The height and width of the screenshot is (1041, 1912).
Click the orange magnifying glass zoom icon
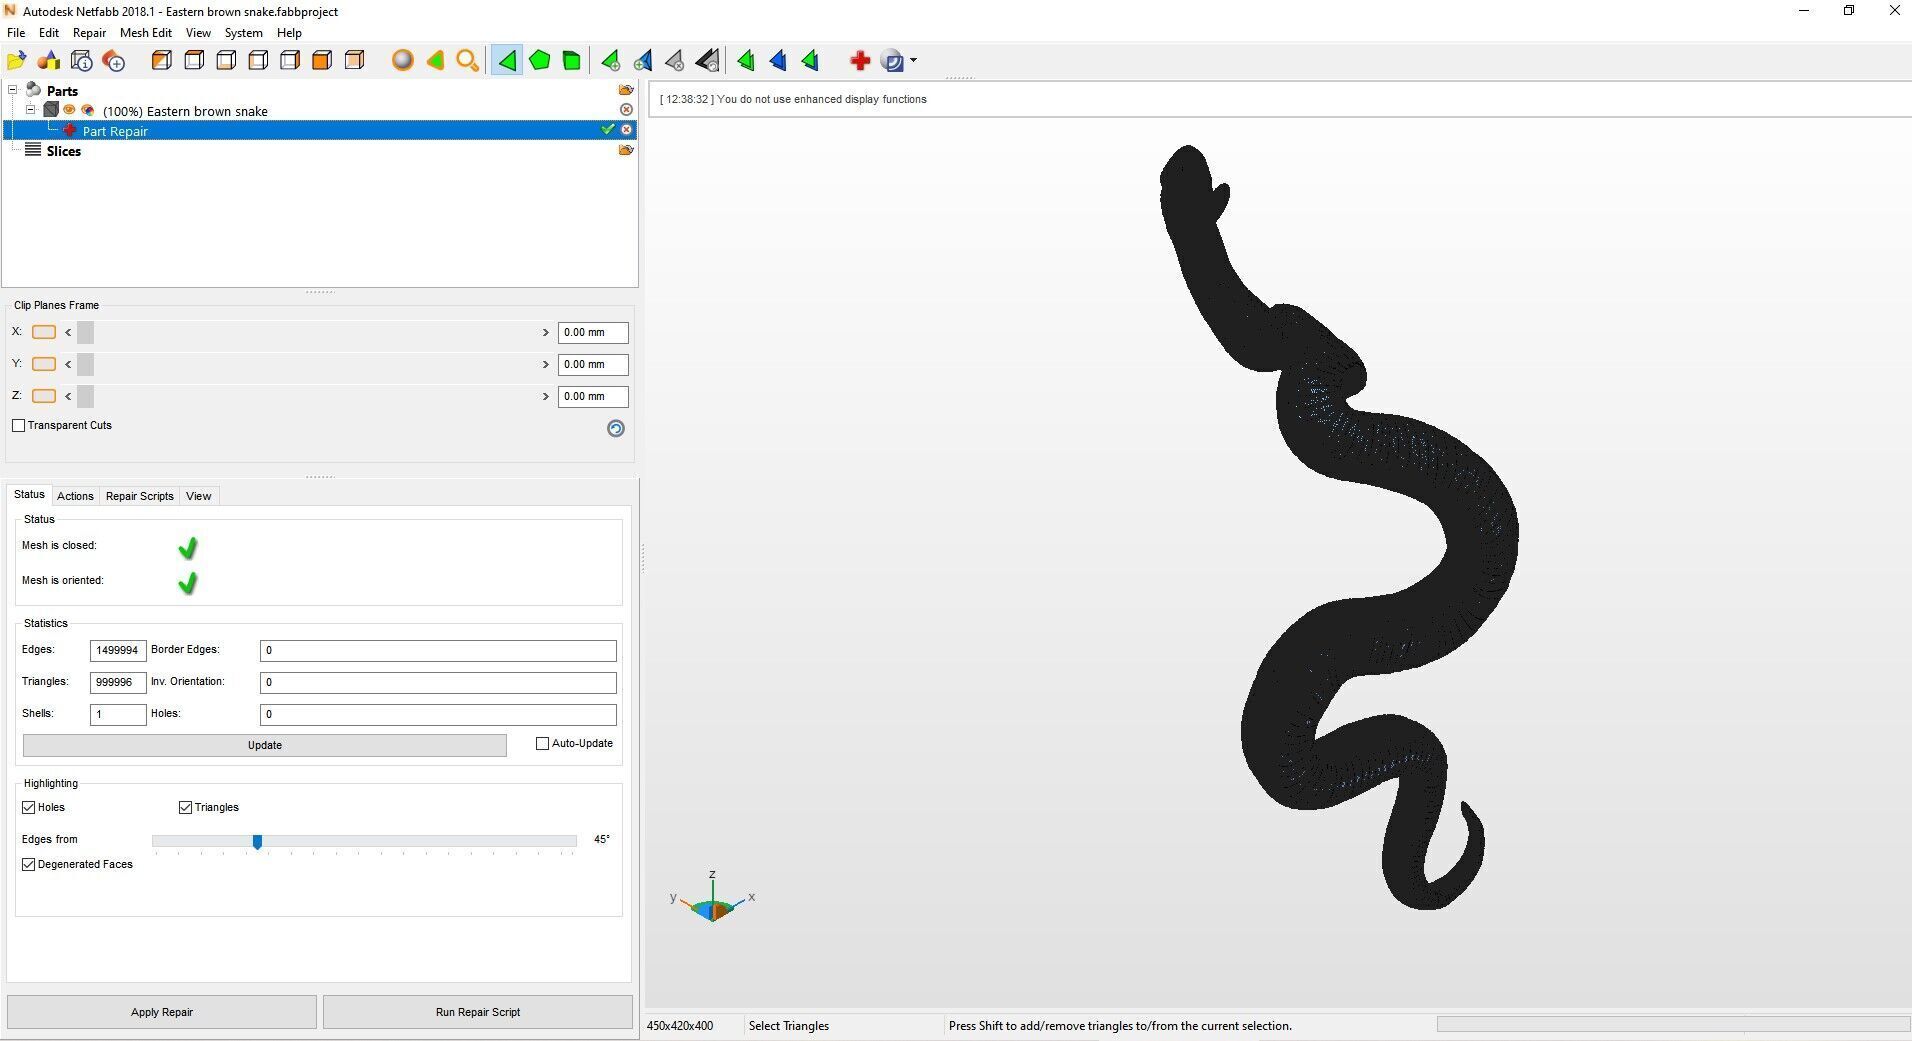coord(467,61)
